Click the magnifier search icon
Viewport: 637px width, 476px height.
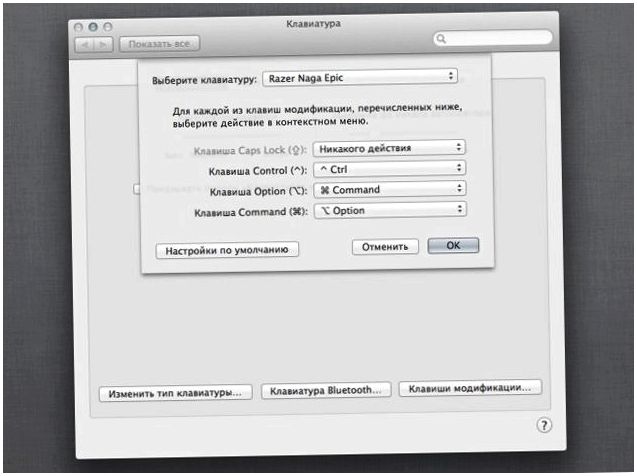point(441,39)
